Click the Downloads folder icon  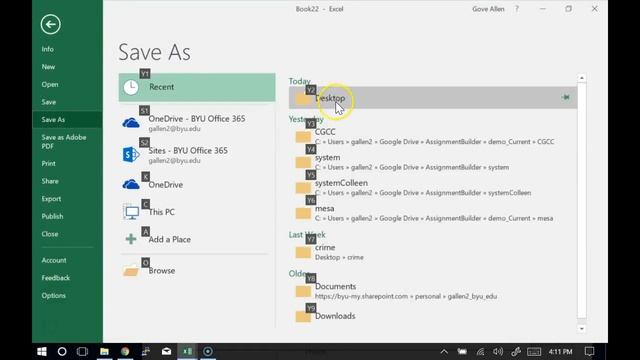pyautogui.click(x=303, y=316)
